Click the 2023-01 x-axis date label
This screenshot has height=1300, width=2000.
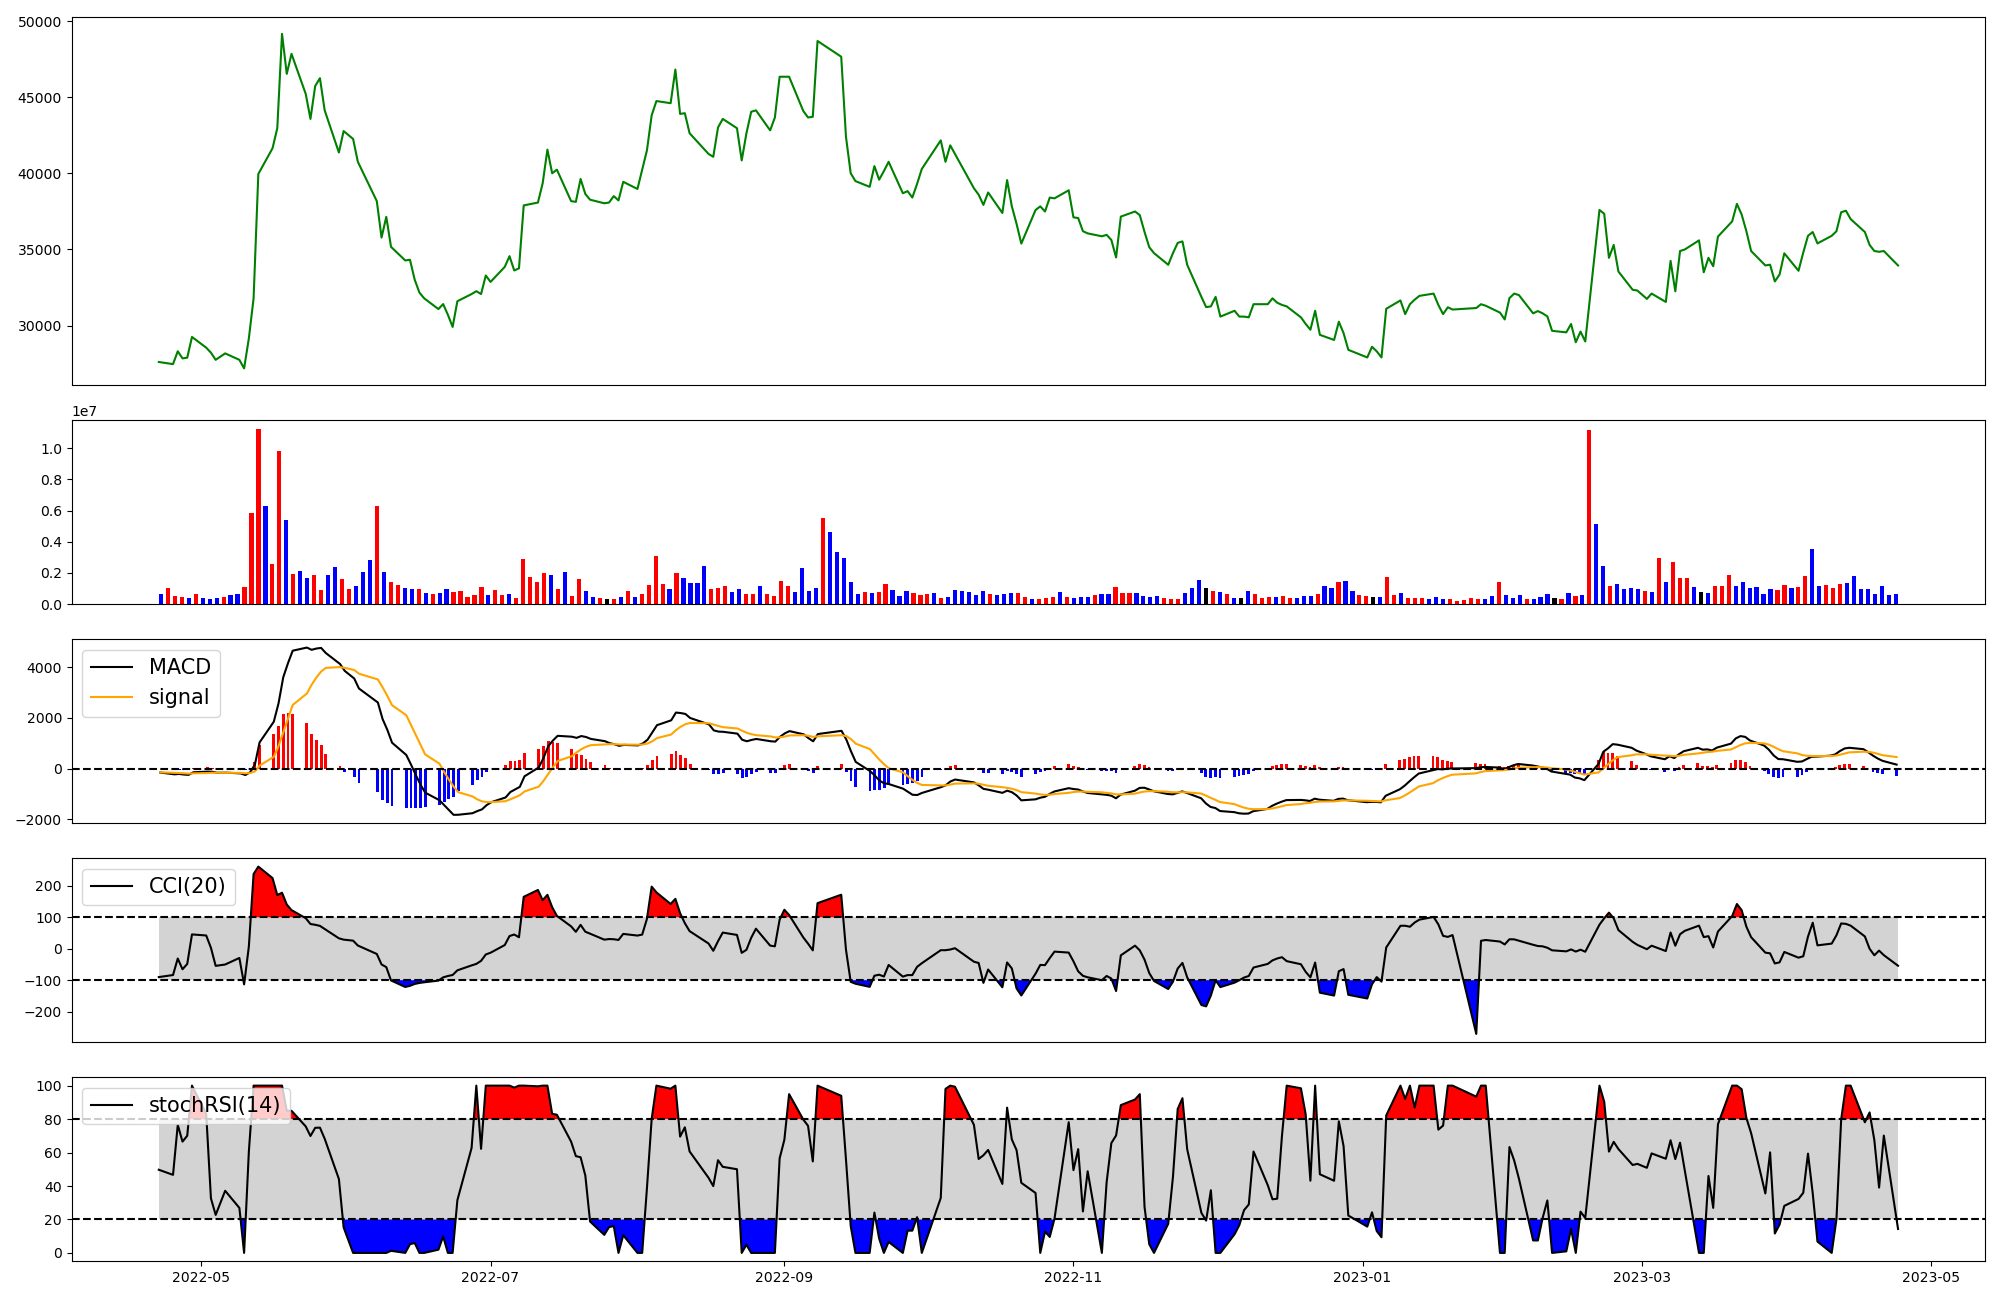click(1362, 1277)
